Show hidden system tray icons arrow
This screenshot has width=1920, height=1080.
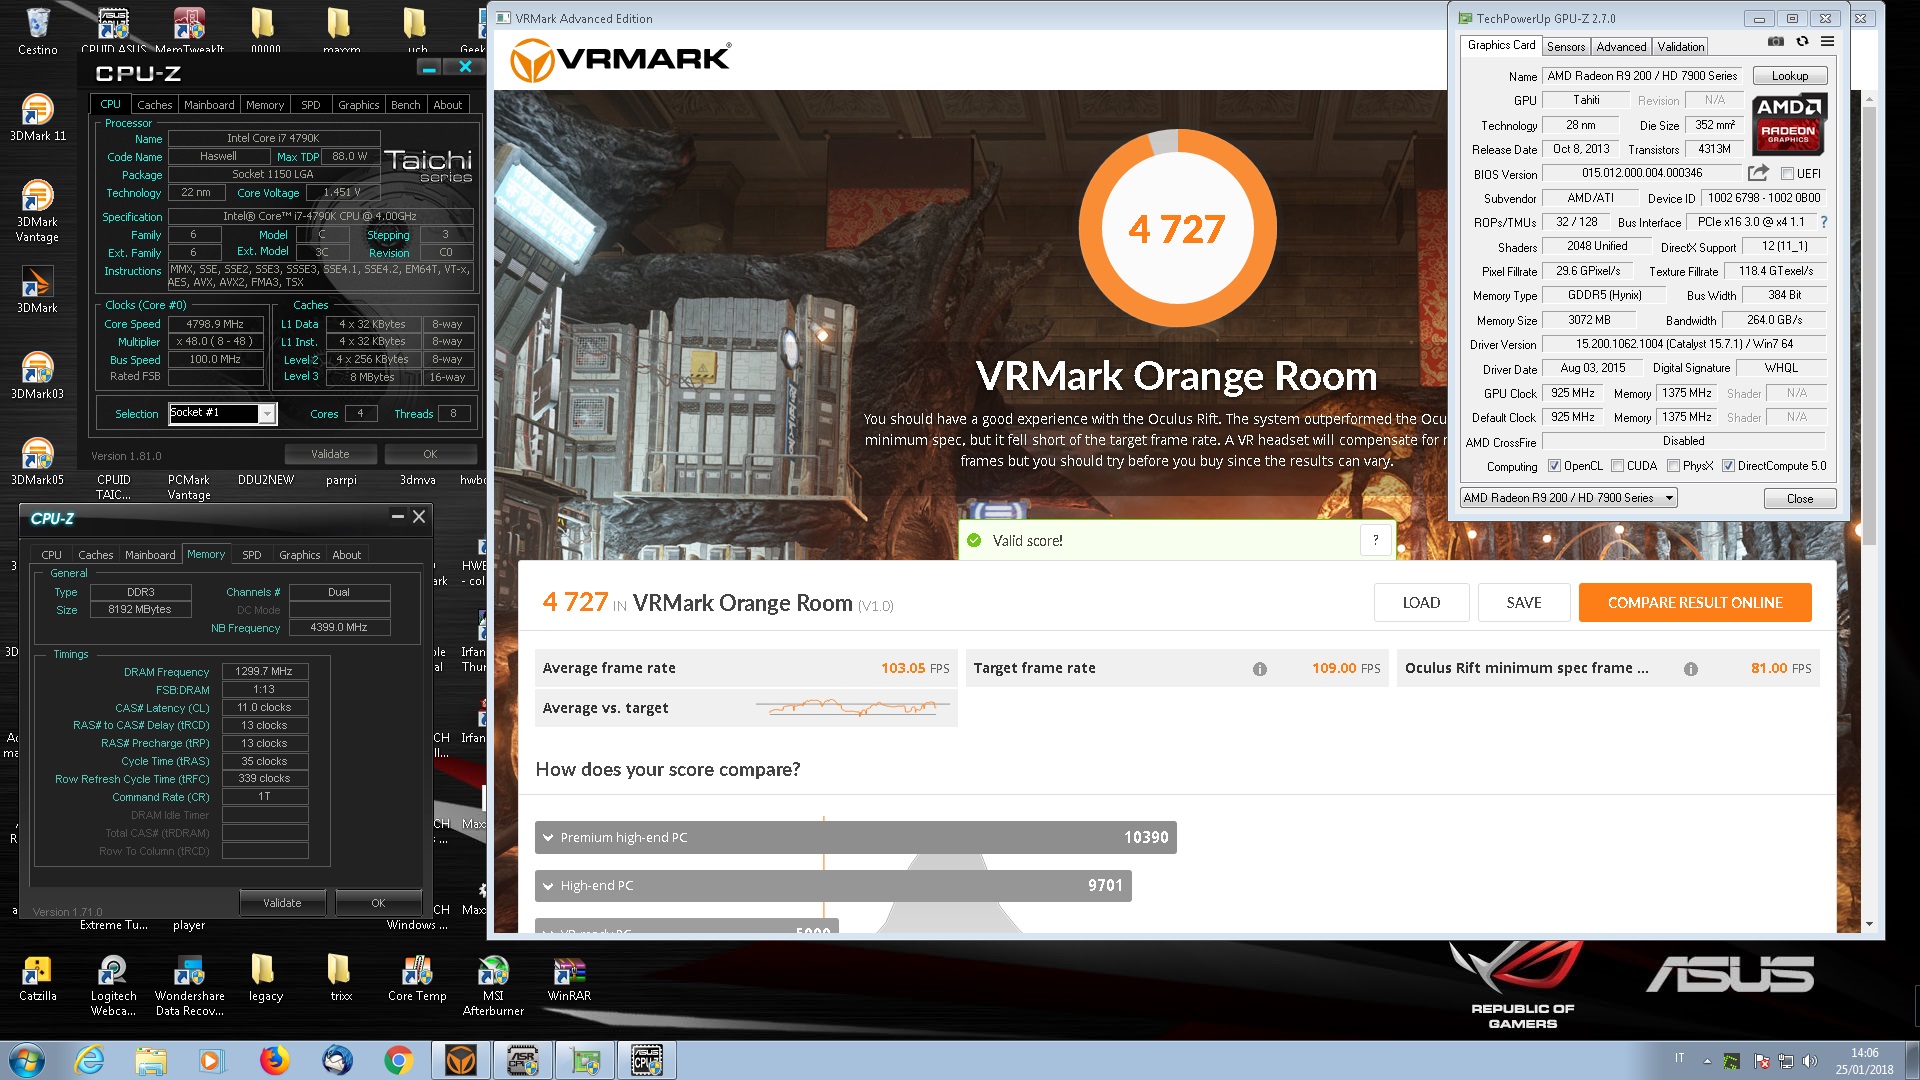click(x=1707, y=1061)
